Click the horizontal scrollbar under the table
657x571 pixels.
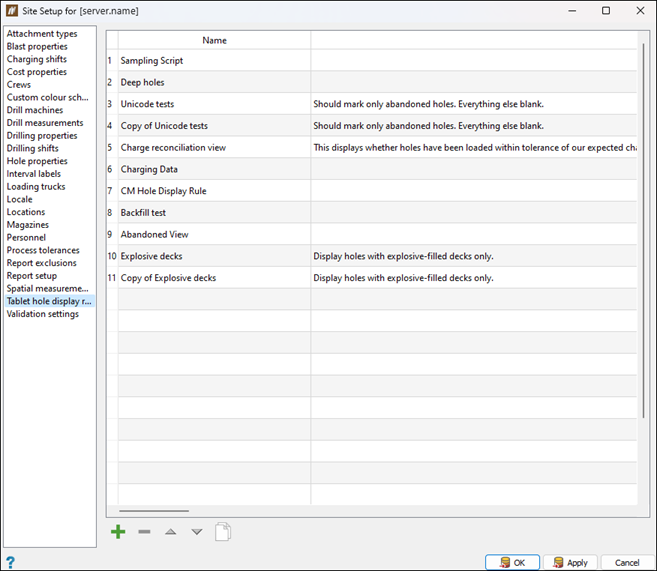[154, 510]
